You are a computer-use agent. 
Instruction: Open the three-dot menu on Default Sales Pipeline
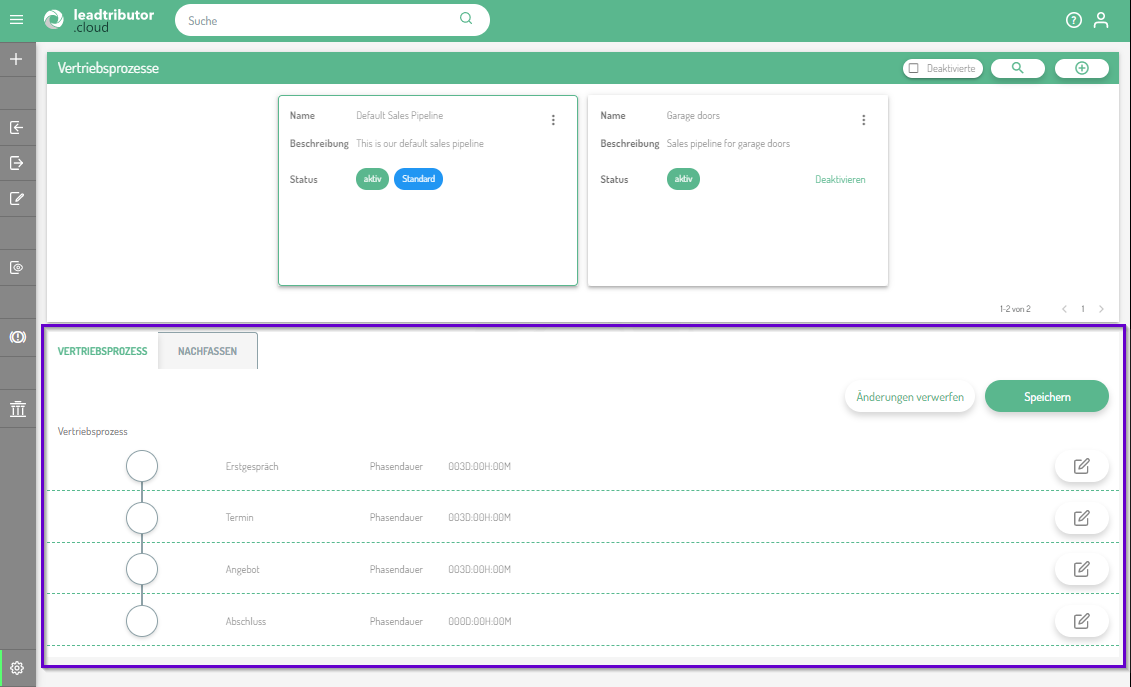point(553,120)
